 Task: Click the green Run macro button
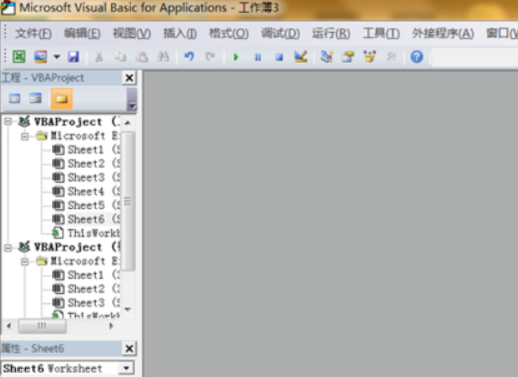point(236,57)
